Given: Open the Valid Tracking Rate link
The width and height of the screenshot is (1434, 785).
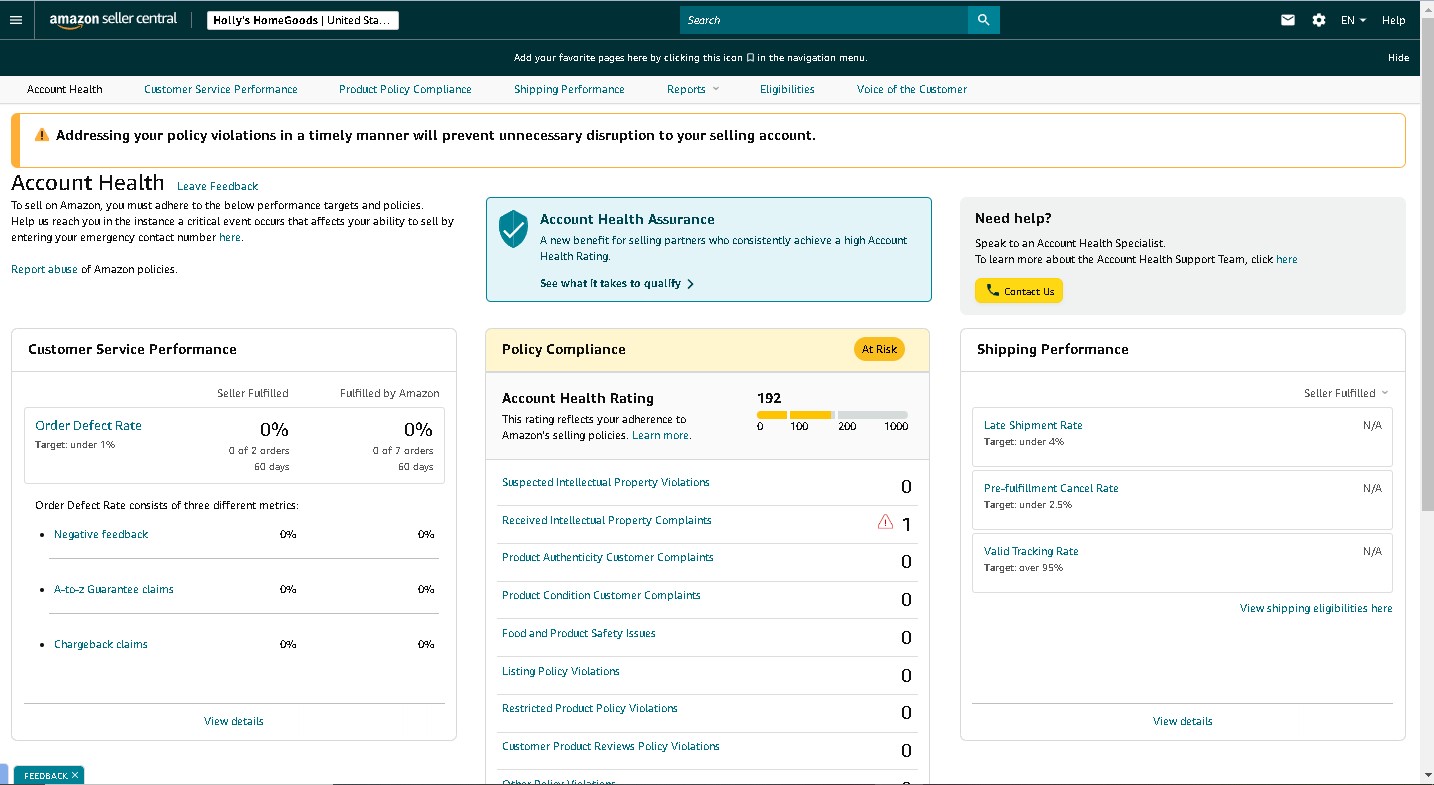Looking at the screenshot, I should point(1031,551).
